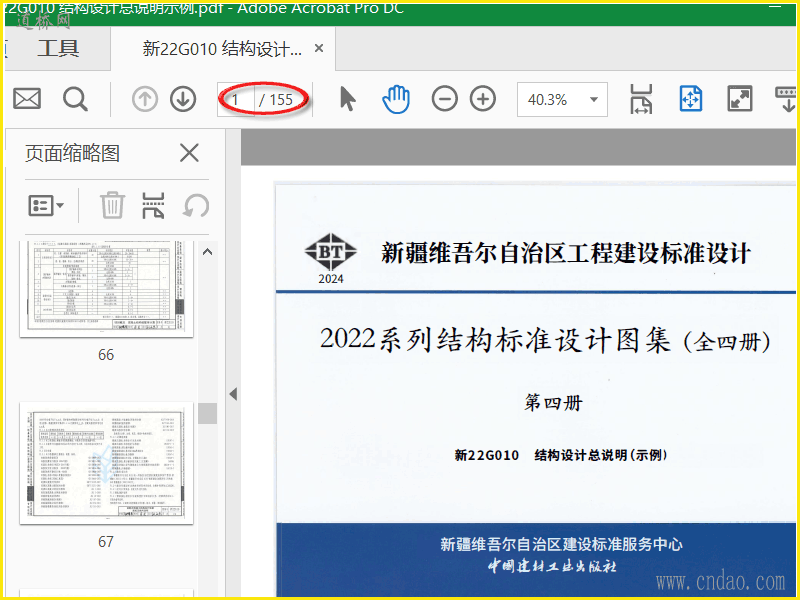Open thumbnail options menu dropdown
Viewport: 800px width, 600px height.
coord(46,206)
